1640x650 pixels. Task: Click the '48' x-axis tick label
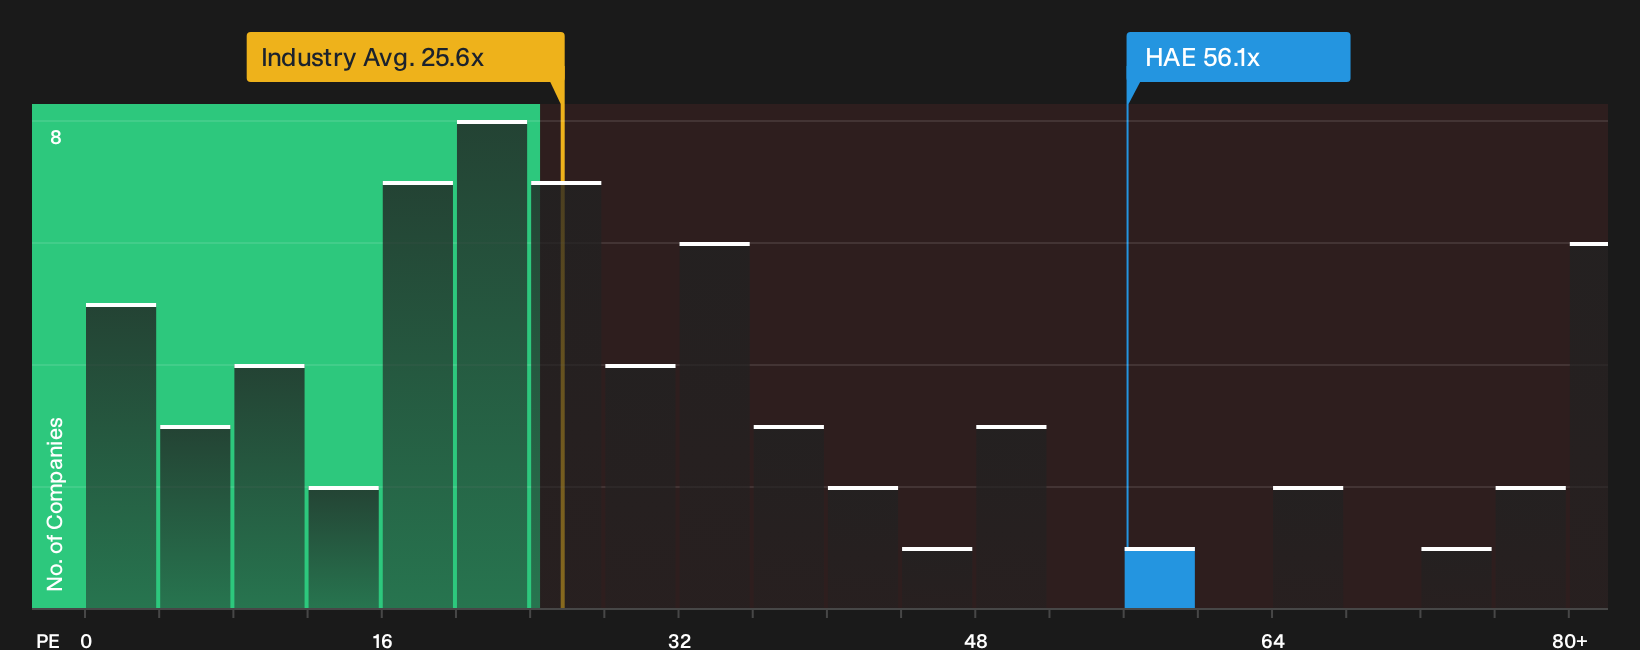(976, 641)
